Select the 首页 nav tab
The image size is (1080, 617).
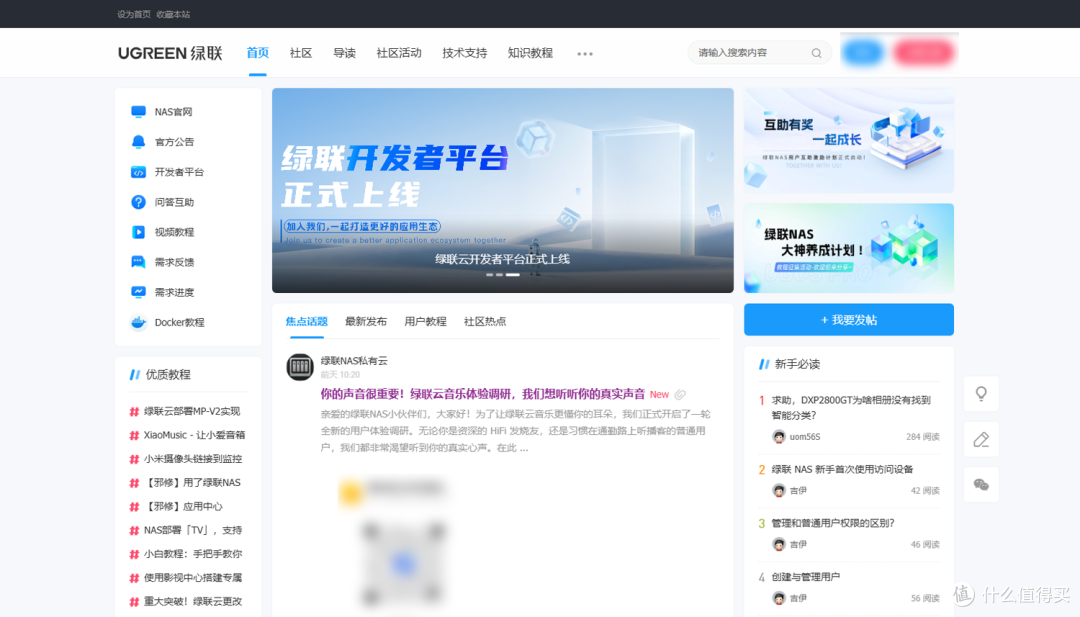(258, 53)
